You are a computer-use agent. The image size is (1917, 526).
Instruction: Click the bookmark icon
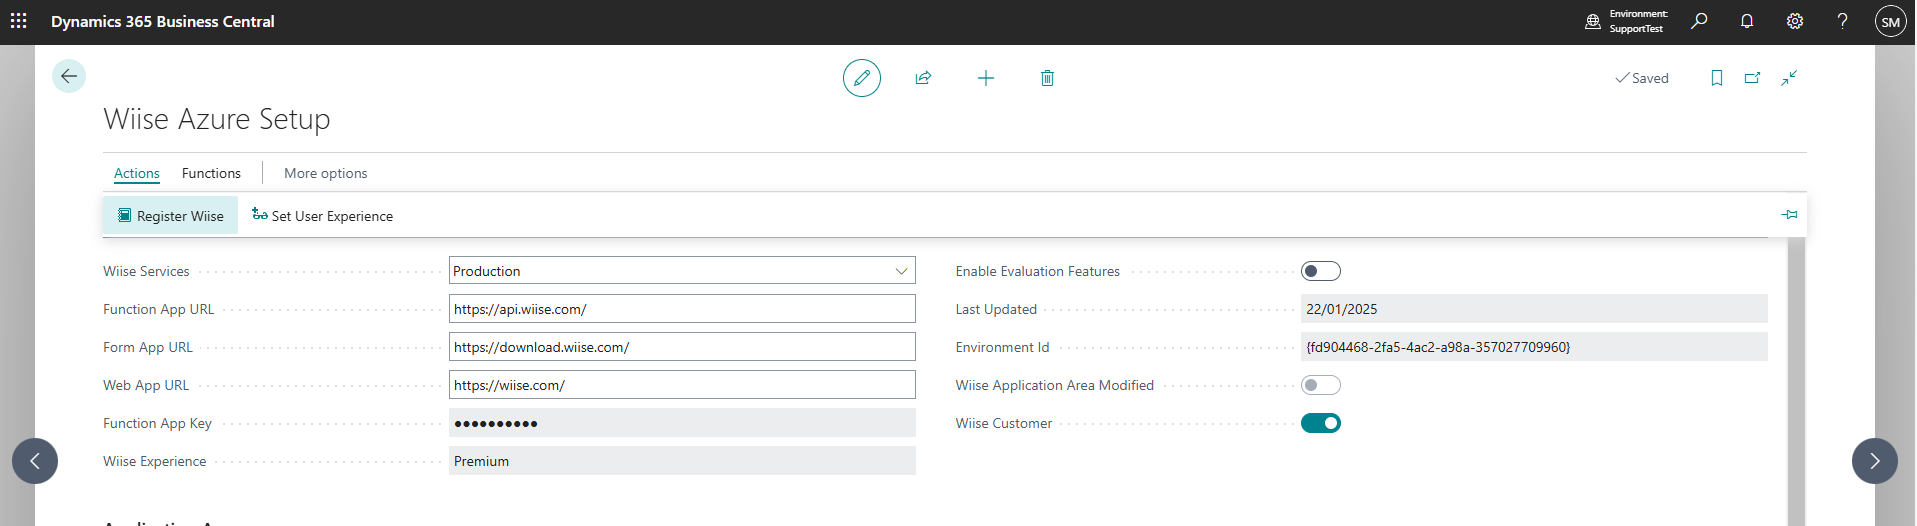click(x=1717, y=78)
